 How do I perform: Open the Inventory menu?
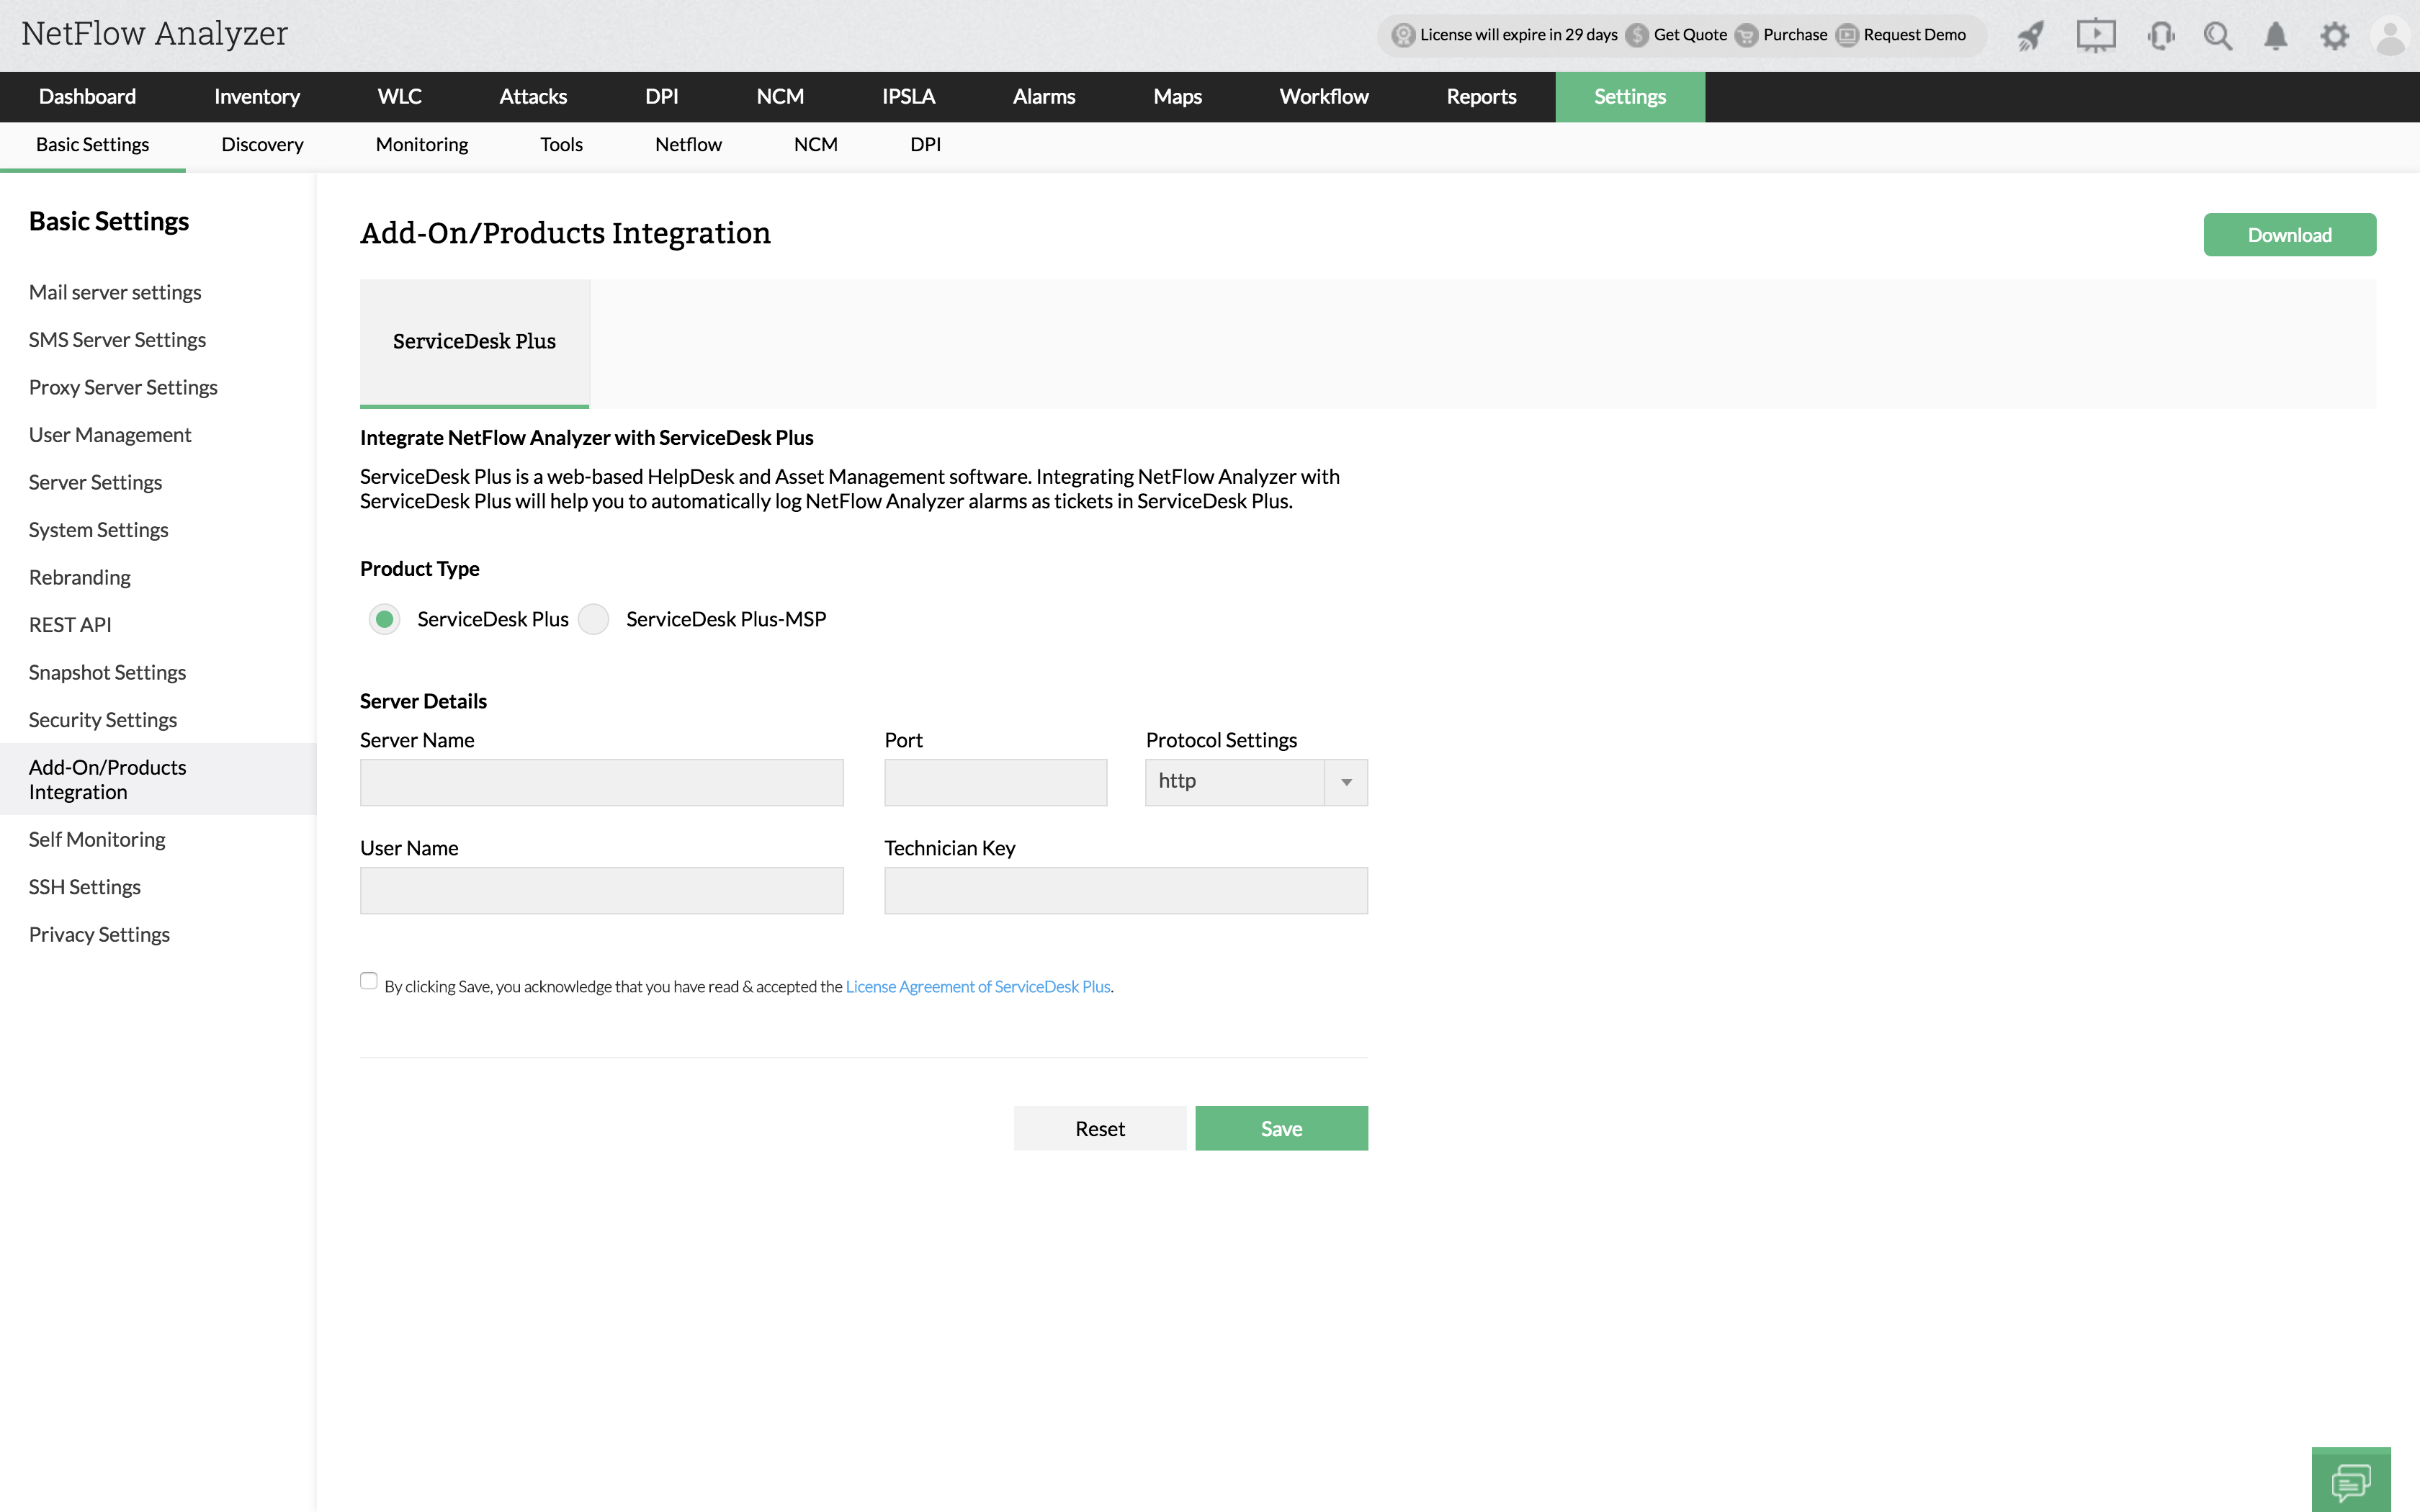pyautogui.click(x=257, y=97)
